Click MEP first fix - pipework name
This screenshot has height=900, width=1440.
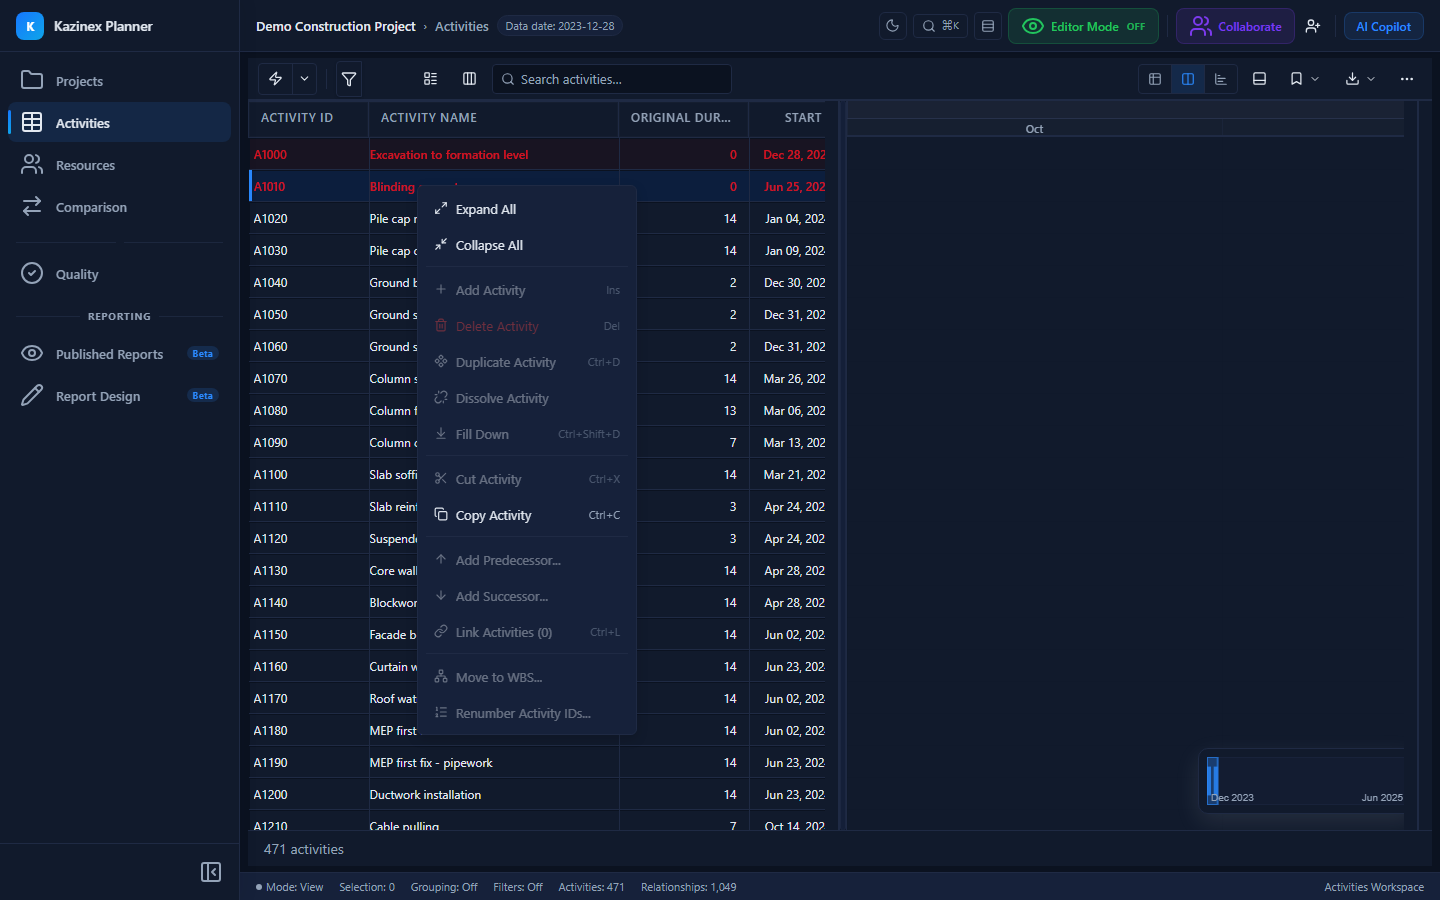tap(431, 763)
